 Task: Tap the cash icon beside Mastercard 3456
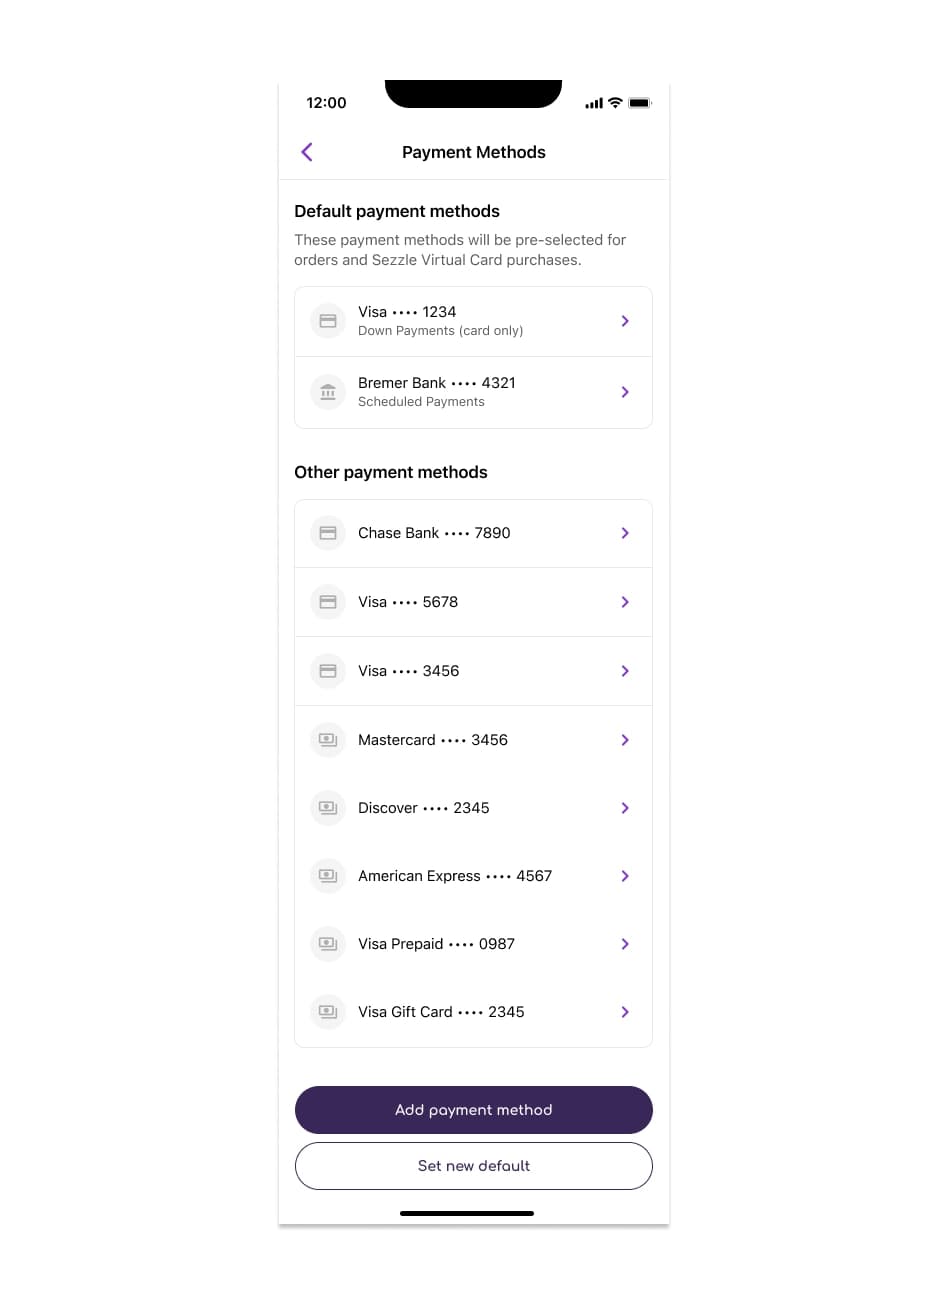pyautogui.click(x=327, y=740)
